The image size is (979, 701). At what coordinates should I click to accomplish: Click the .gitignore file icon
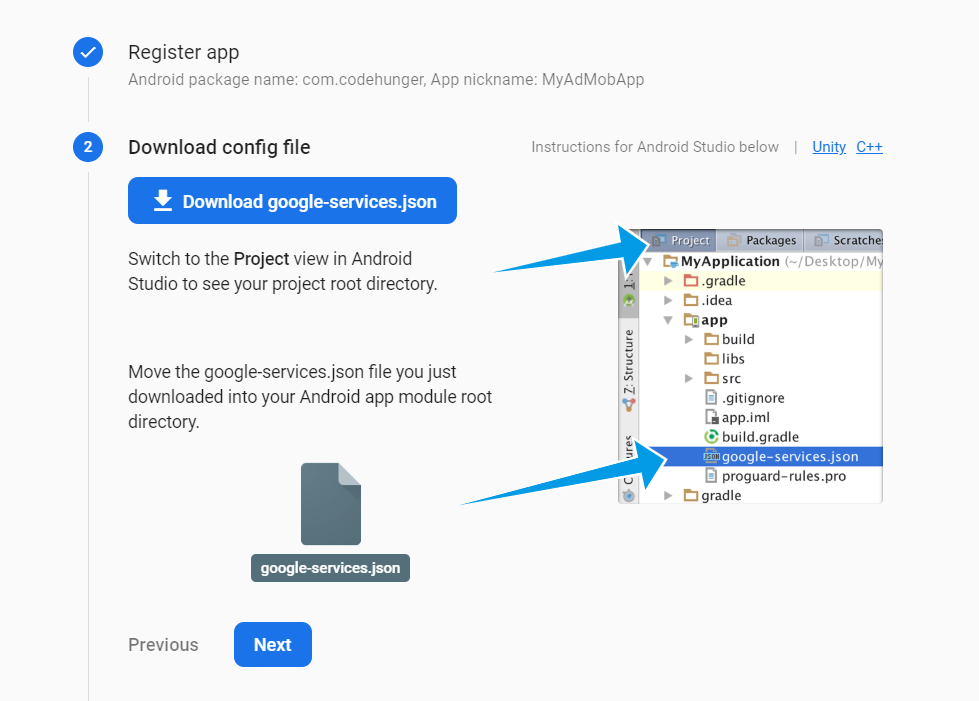[x=711, y=398]
